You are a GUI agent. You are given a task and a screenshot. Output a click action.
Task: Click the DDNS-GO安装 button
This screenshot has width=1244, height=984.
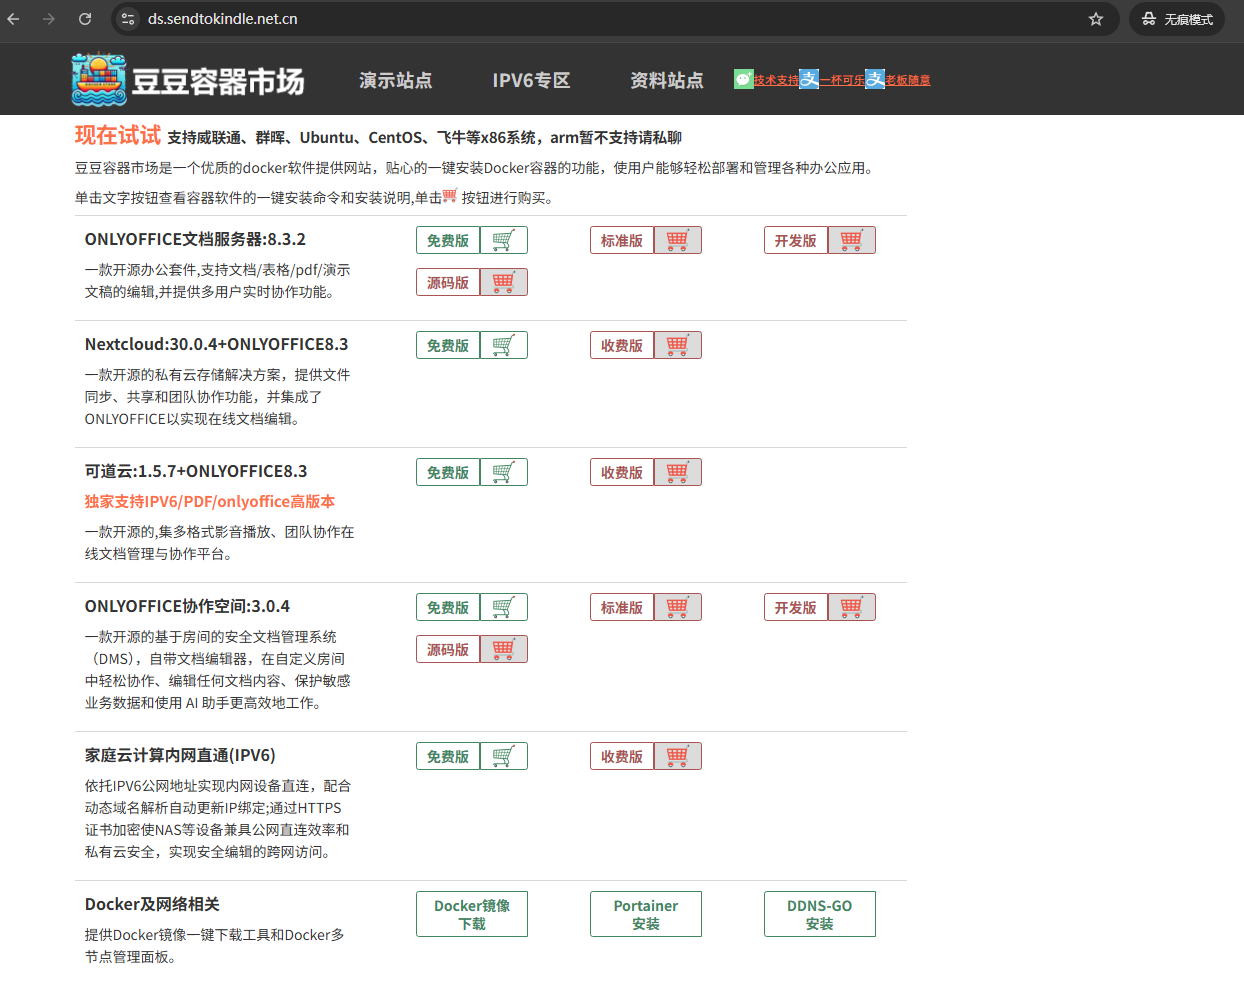pos(820,914)
